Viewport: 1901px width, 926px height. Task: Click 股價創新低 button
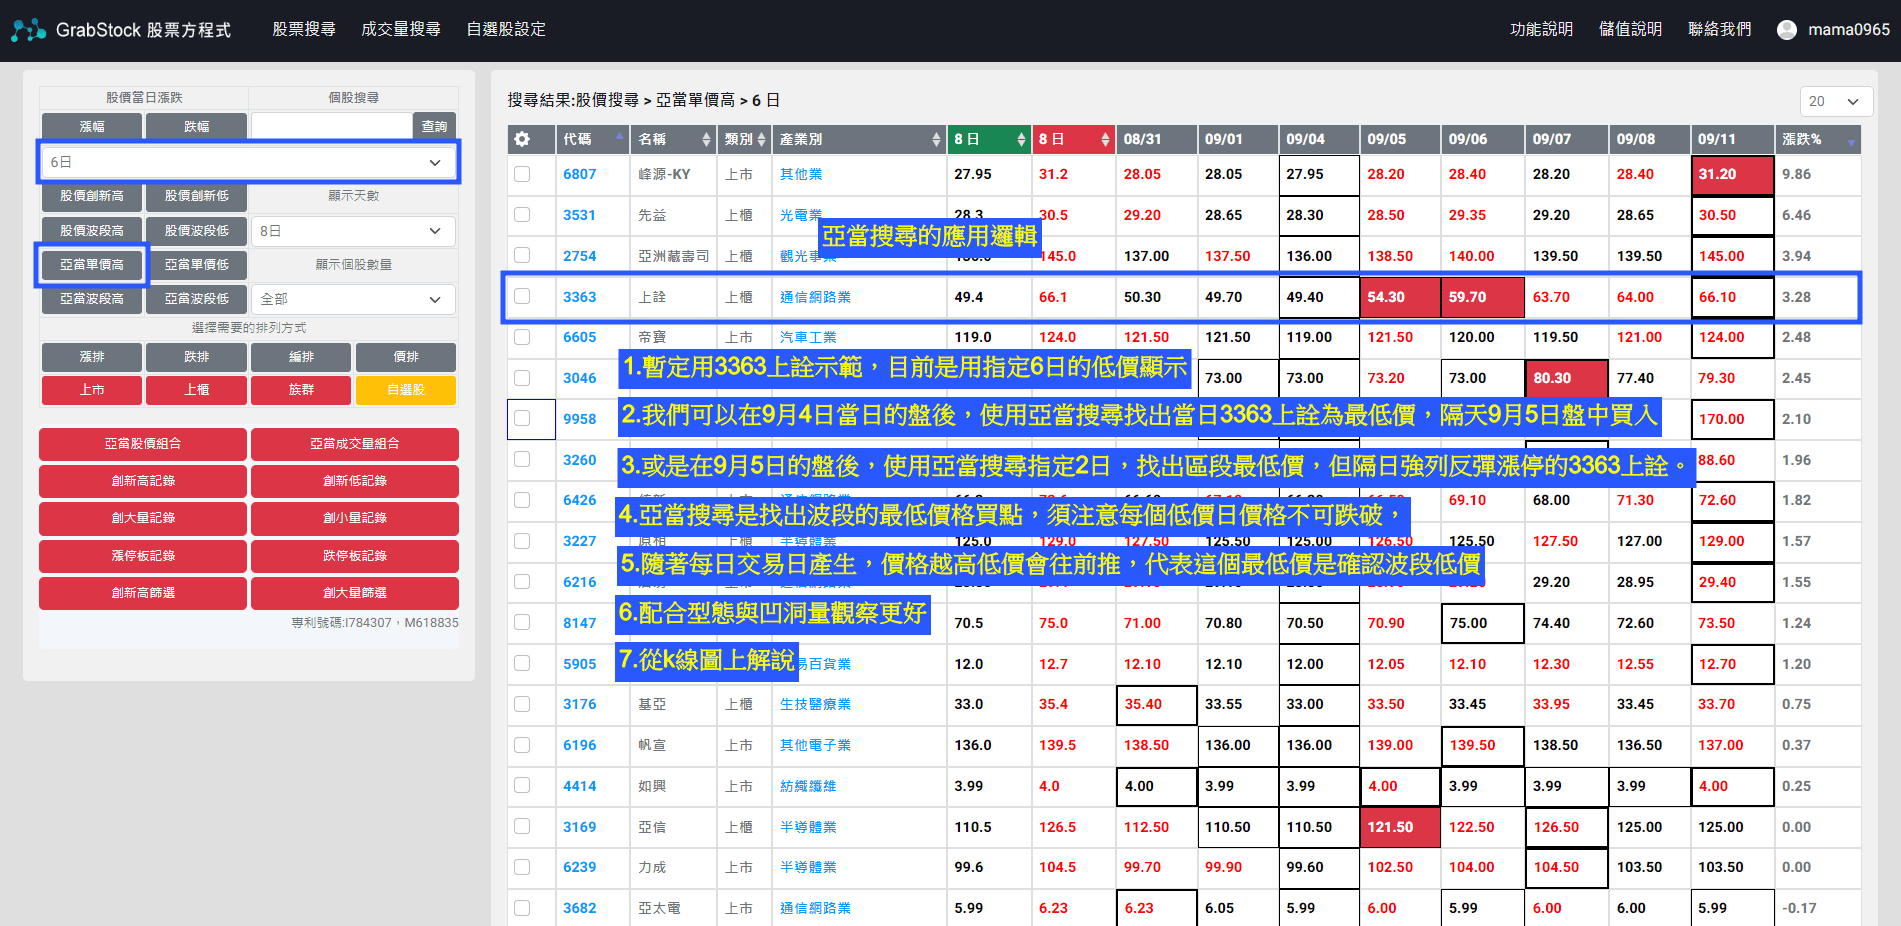pos(196,196)
